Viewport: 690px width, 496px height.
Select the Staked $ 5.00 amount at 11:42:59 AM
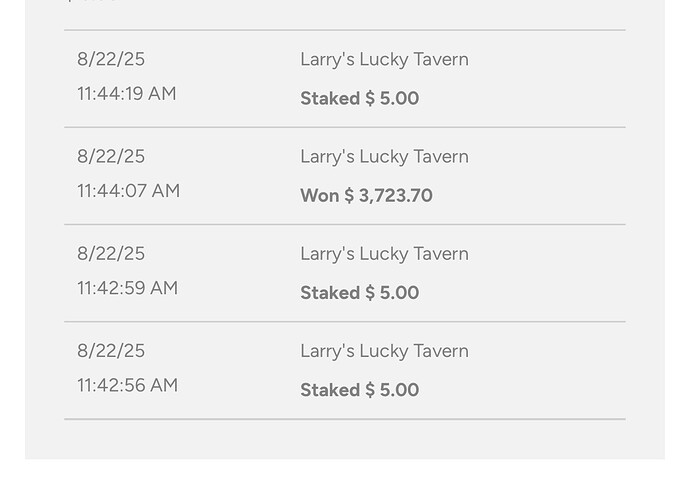[x=359, y=292]
